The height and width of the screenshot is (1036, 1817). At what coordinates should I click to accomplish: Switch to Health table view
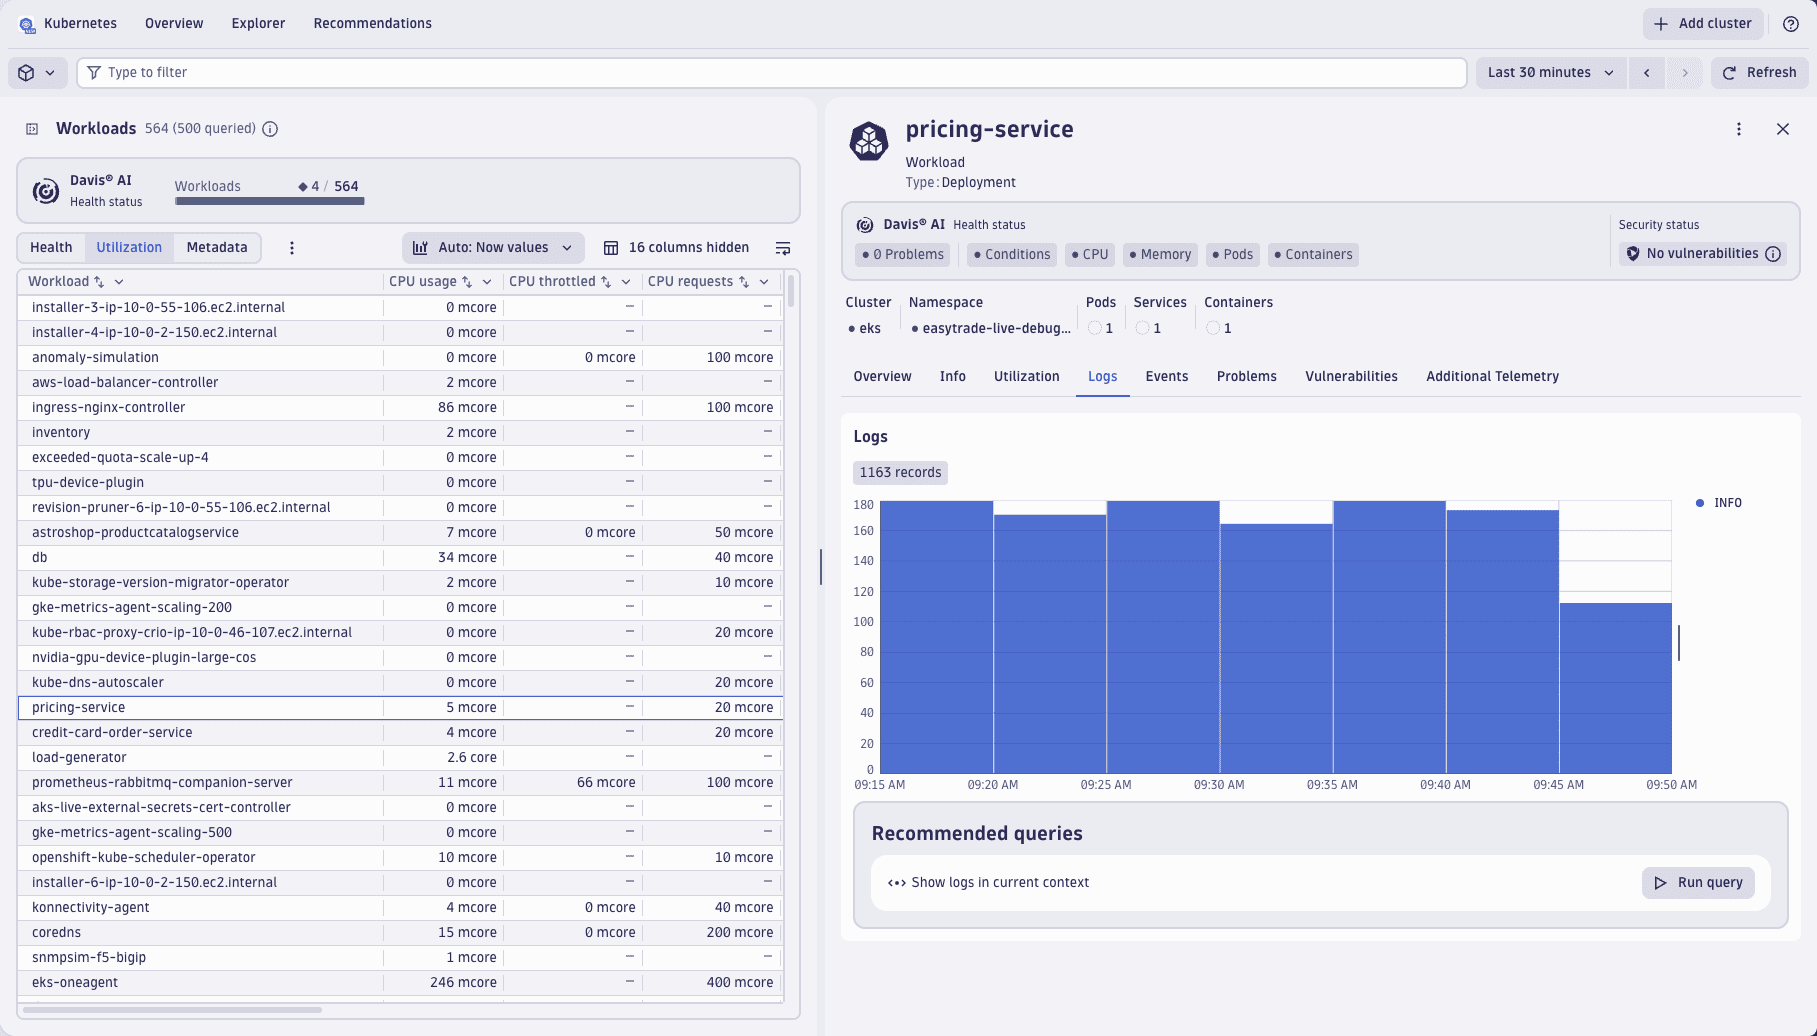click(51, 248)
